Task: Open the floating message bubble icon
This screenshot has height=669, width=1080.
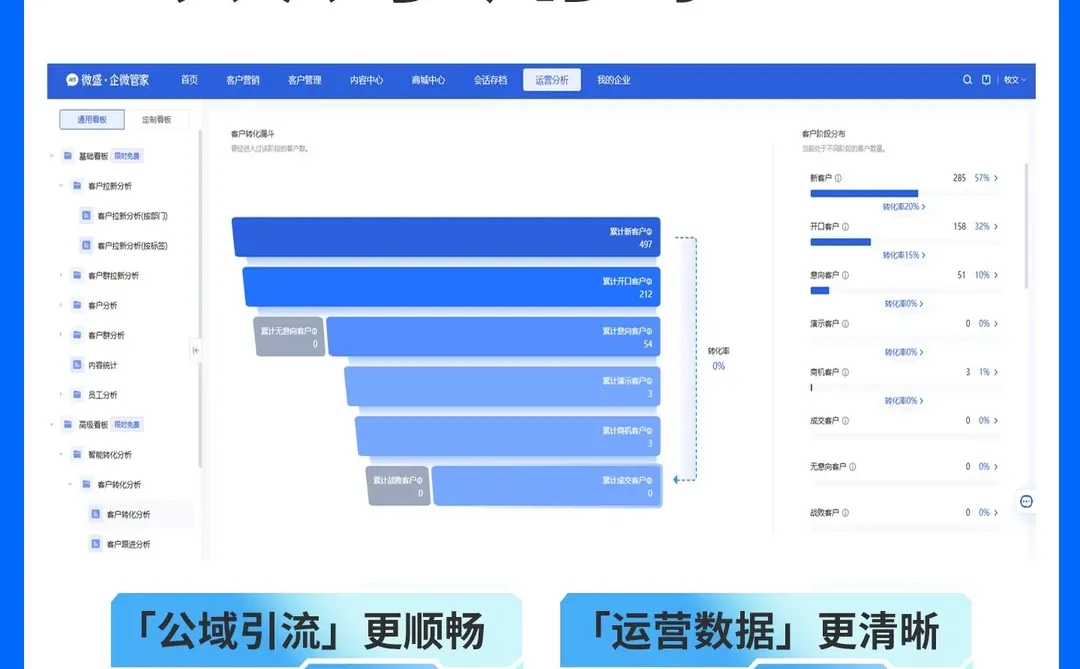Action: tap(1026, 501)
